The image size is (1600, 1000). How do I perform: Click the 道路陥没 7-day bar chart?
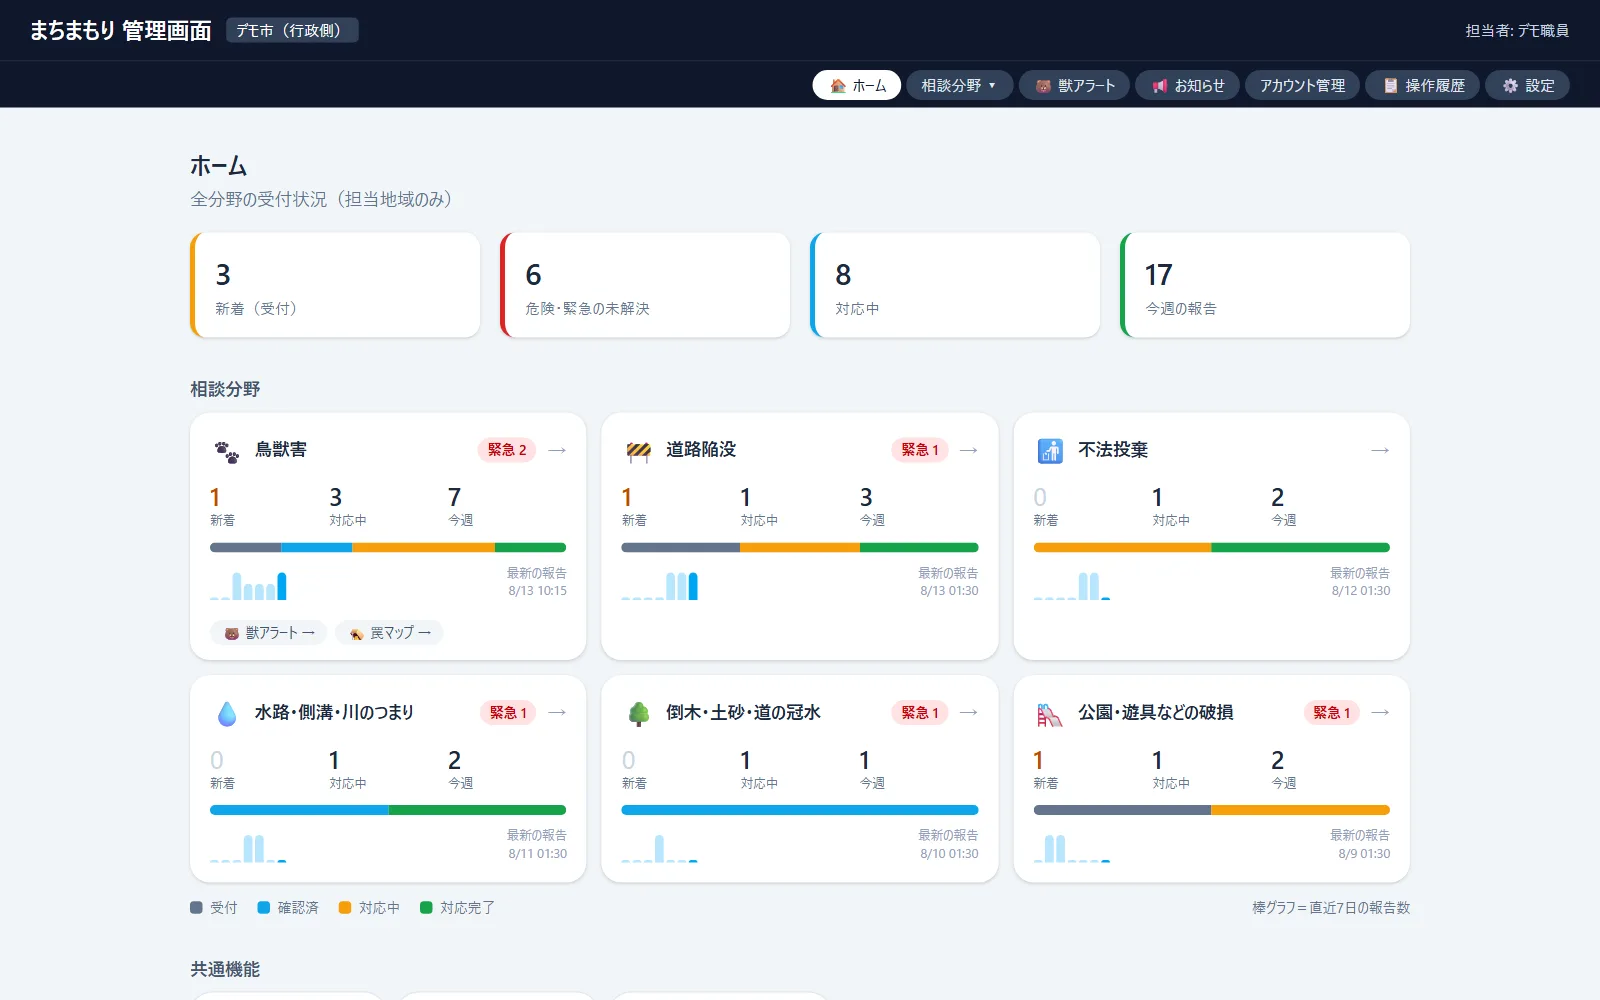click(x=660, y=585)
